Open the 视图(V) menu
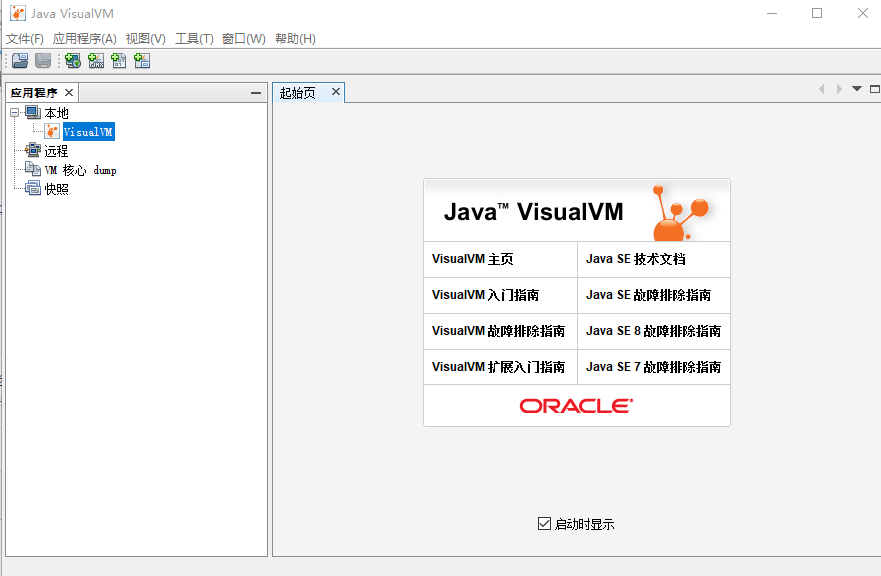This screenshot has width=881, height=576. [x=146, y=39]
